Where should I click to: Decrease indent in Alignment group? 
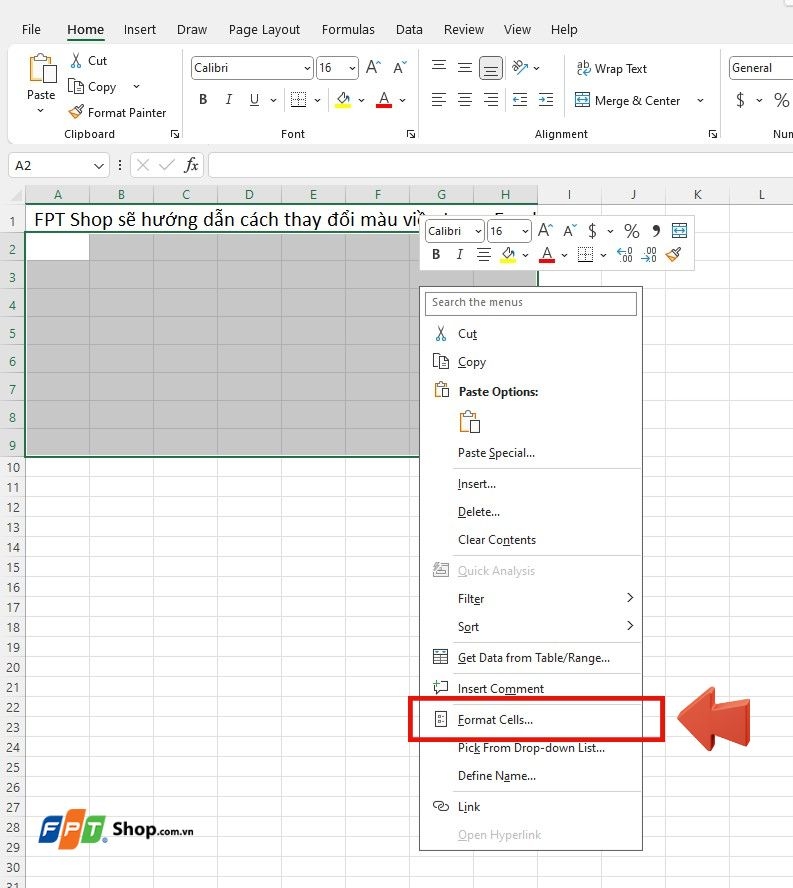(519, 100)
